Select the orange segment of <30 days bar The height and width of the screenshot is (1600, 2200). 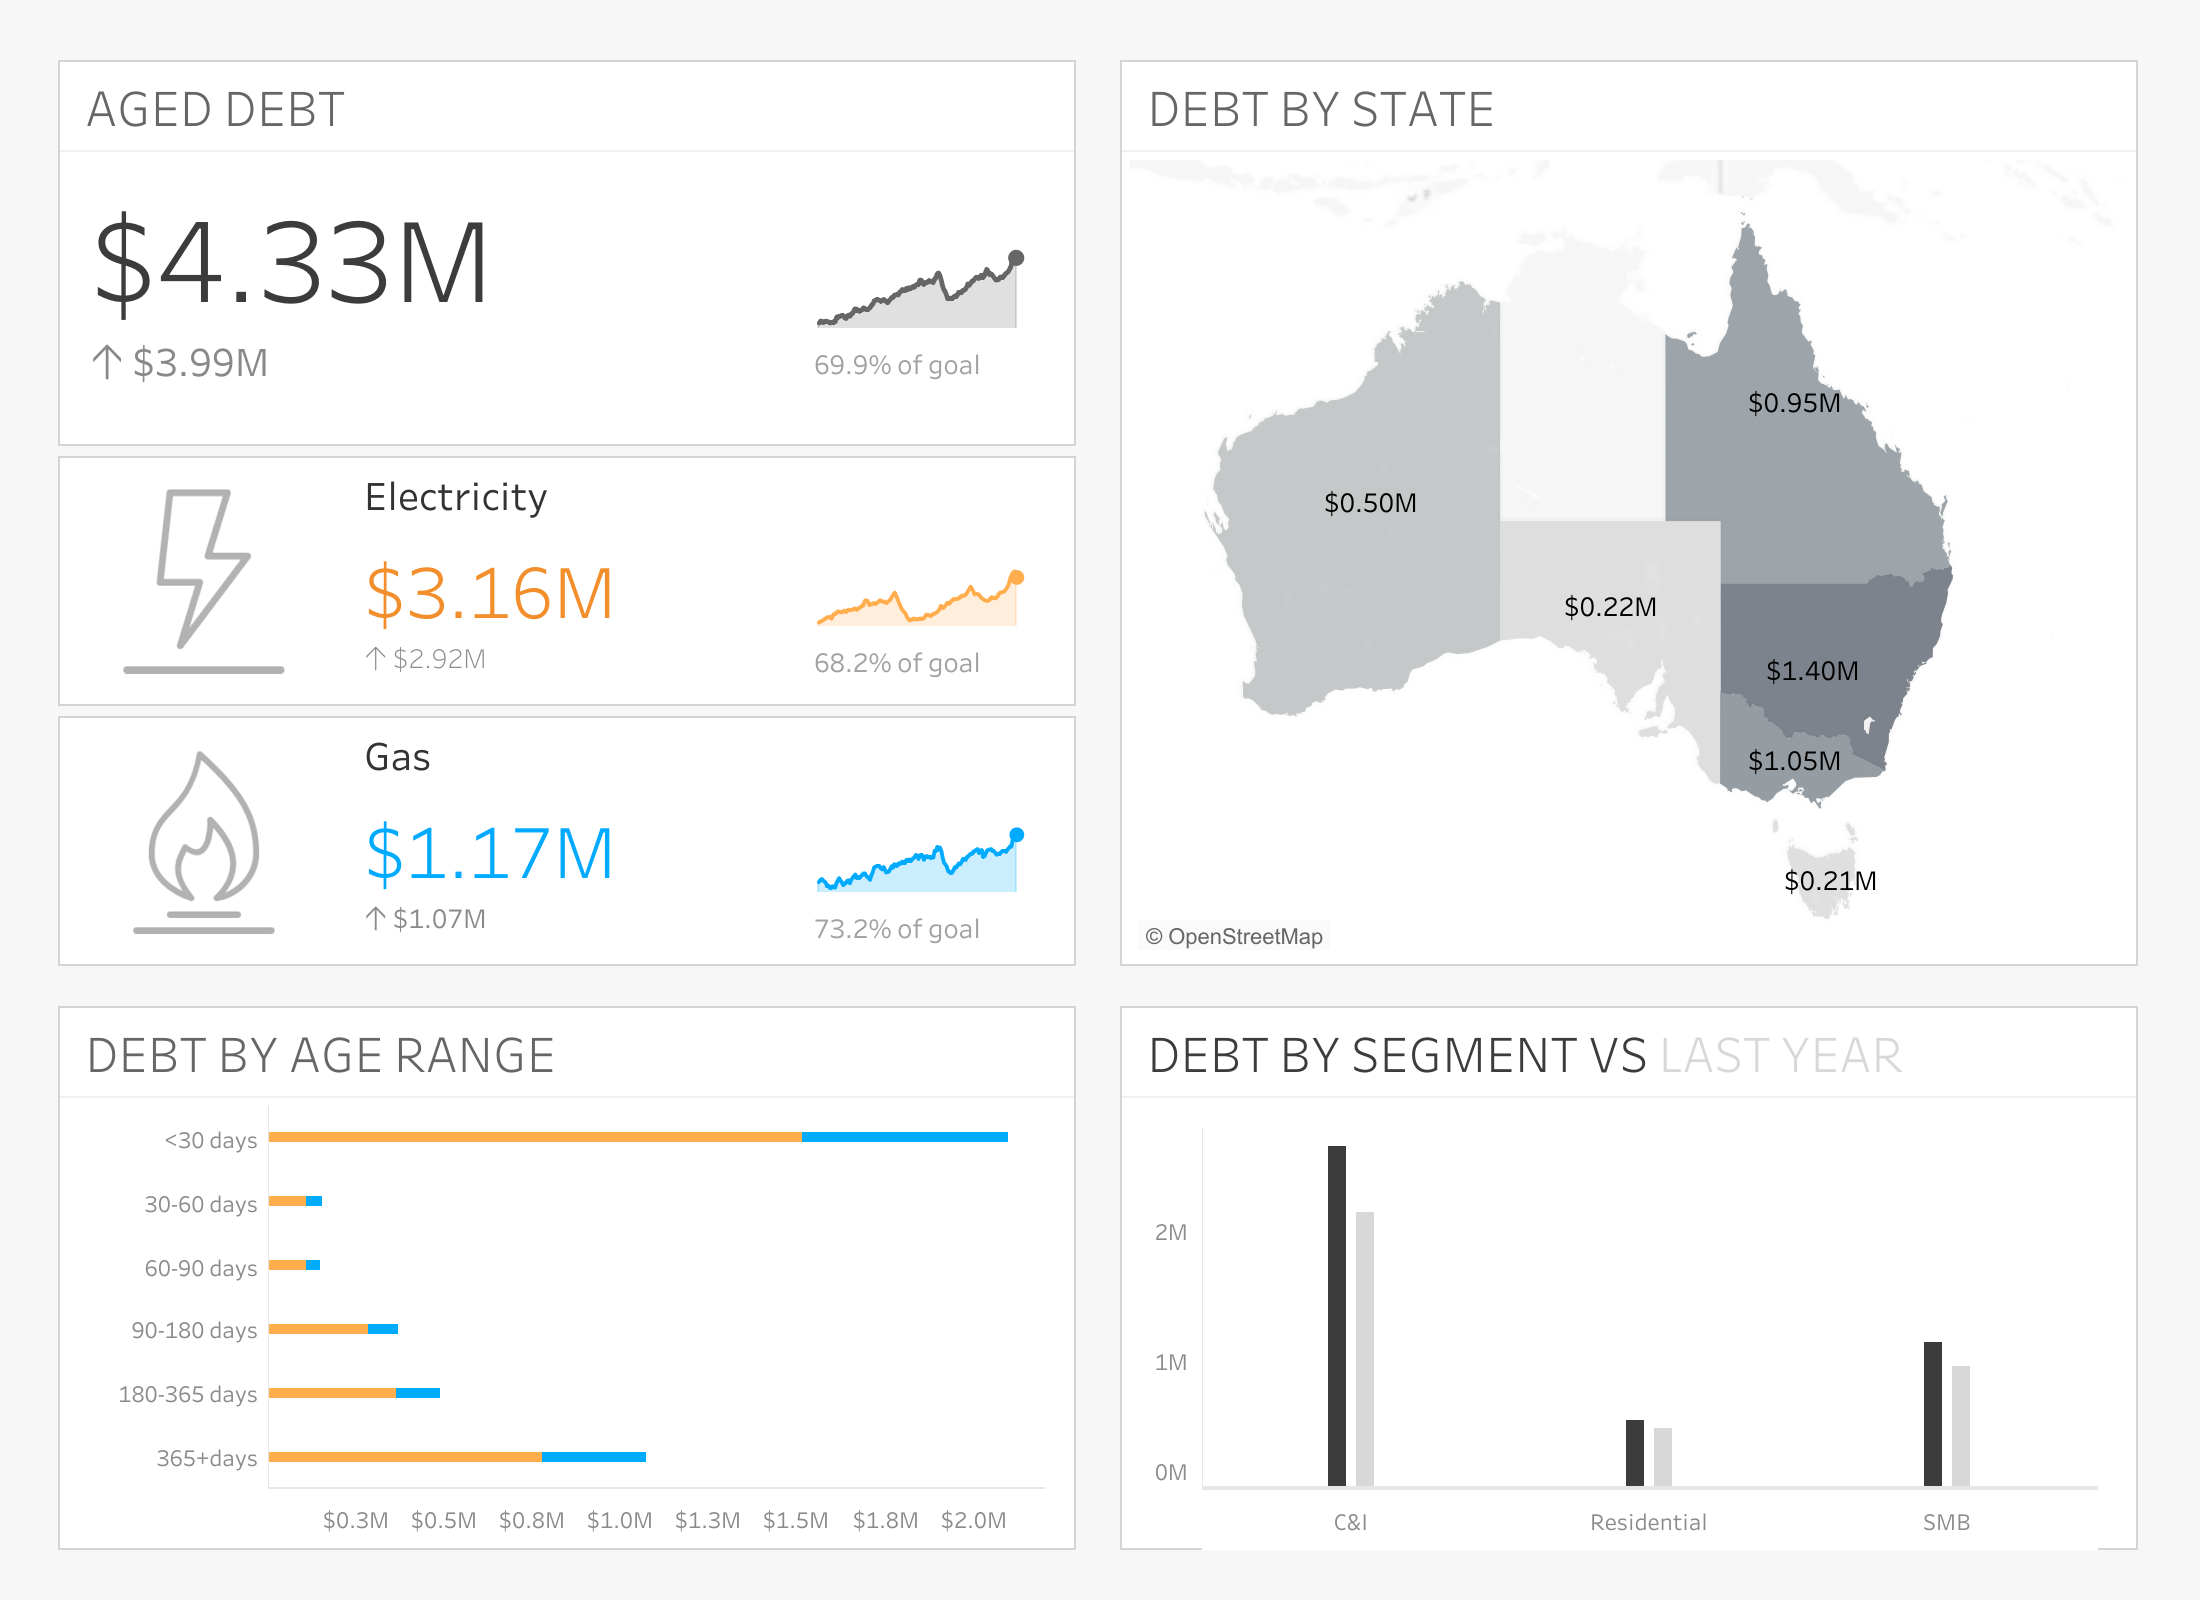point(535,1137)
